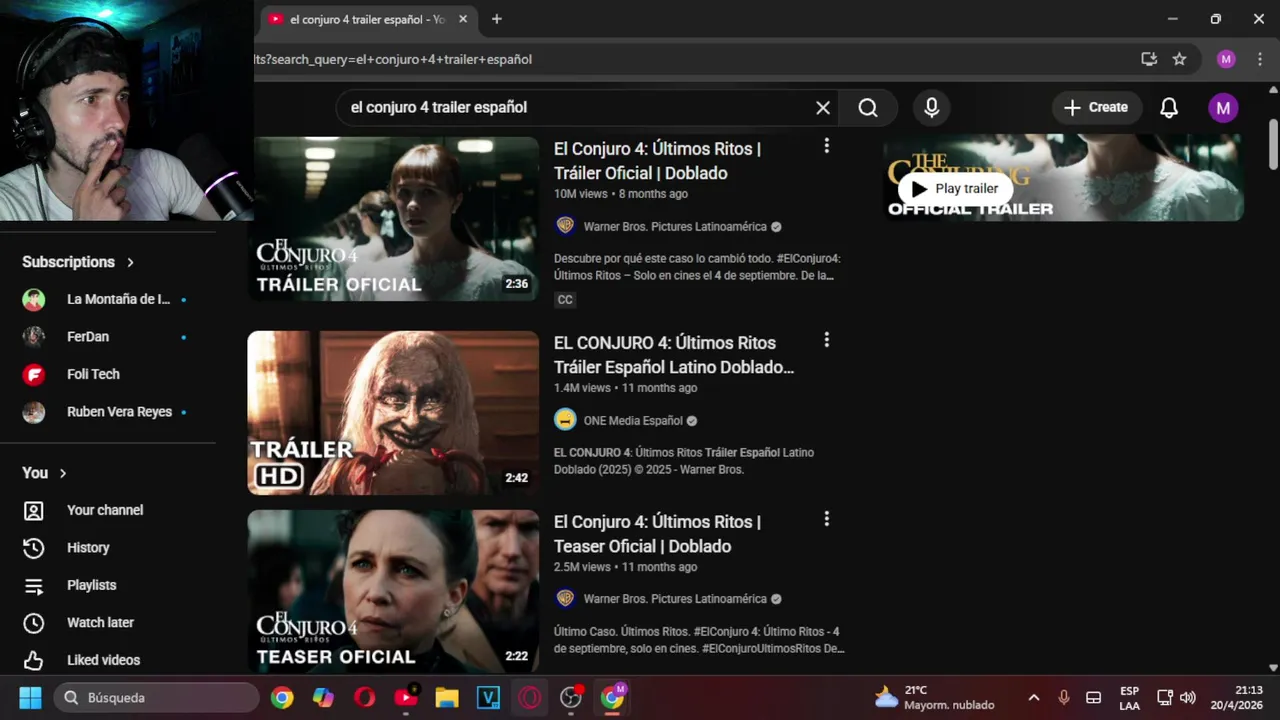Click the install app icon in the address bar
1280x720 pixels.
coord(1149,59)
